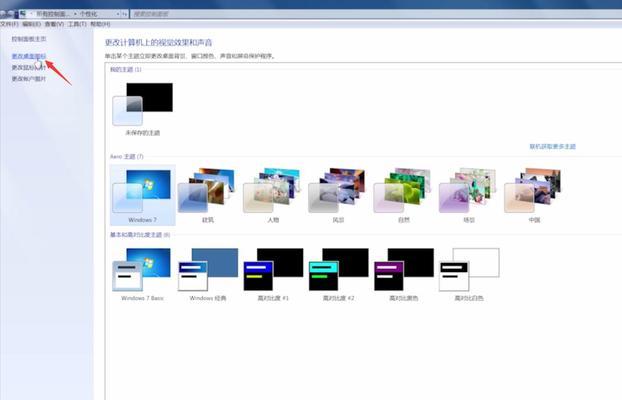Select the Windows 7 Aero theme
Screen dimensions: 622x400
pyautogui.click(x=142, y=195)
